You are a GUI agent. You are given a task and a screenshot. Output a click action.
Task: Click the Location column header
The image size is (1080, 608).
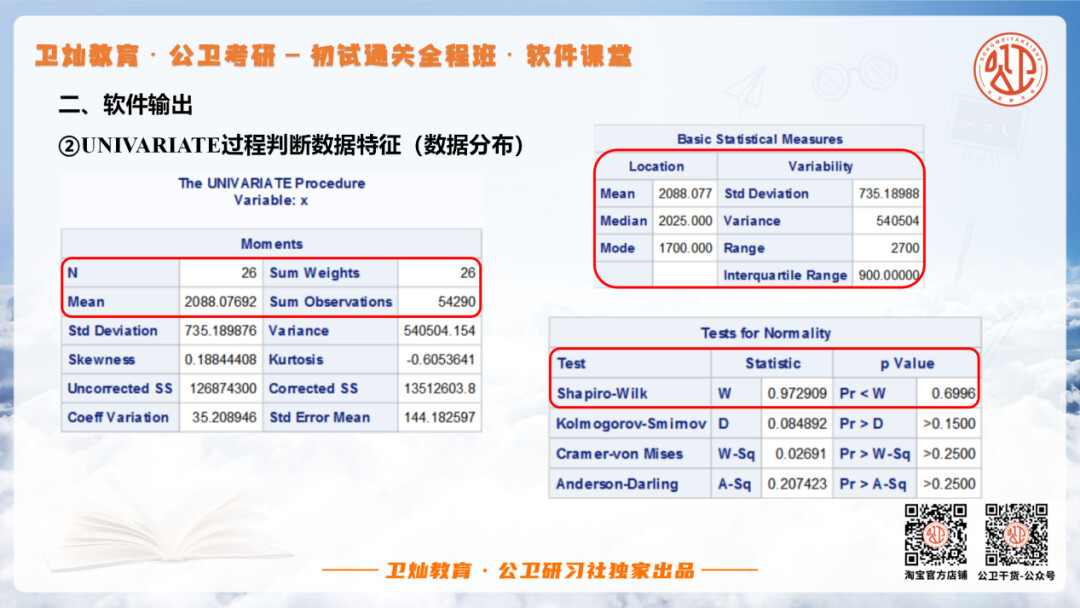pos(656,167)
